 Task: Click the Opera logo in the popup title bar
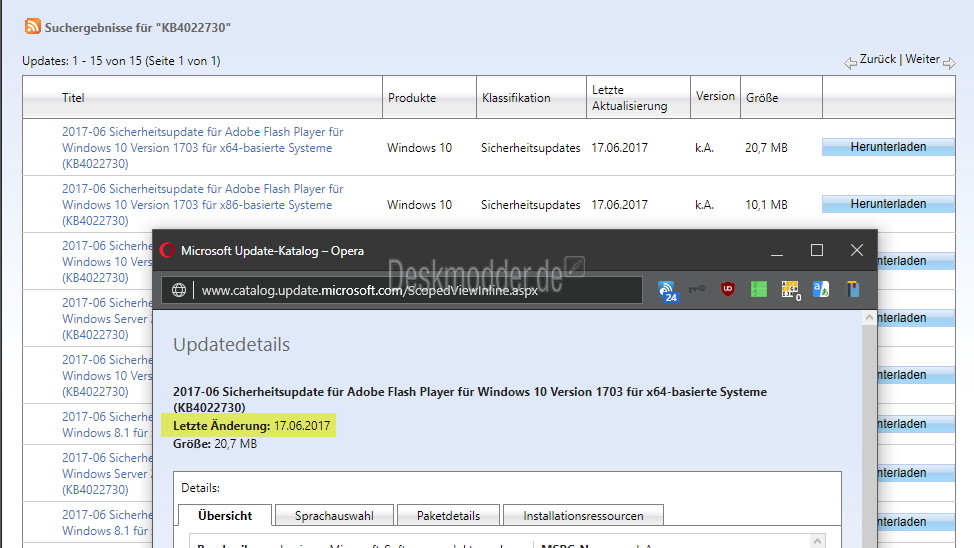(166, 250)
